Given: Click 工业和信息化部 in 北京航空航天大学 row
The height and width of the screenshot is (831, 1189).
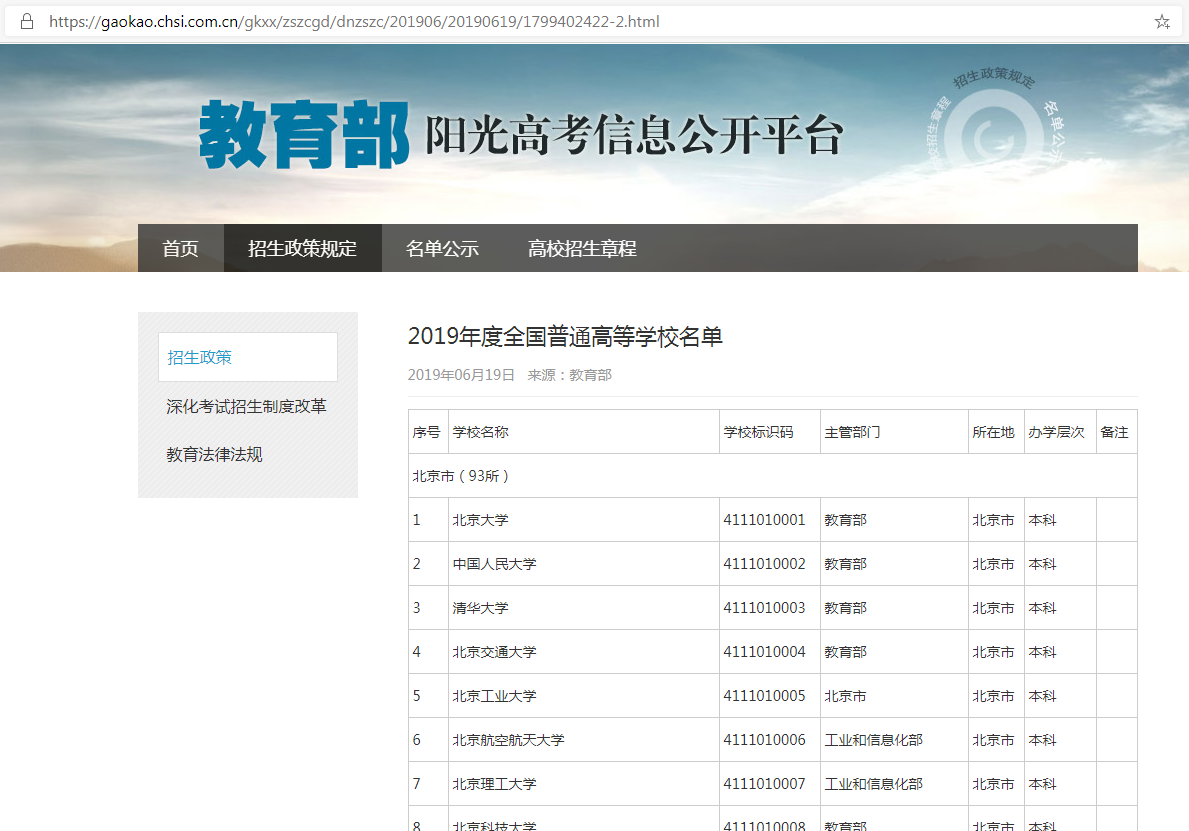Looking at the screenshot, I should point(874,740).
